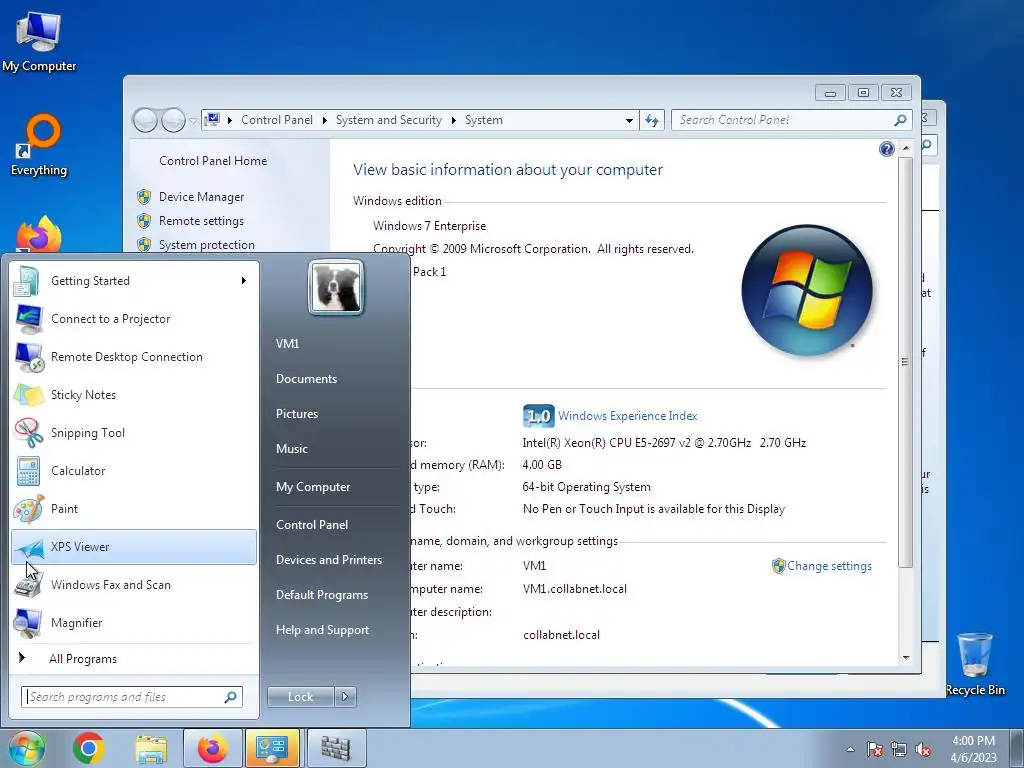Open Default Programs from Start menu
Screen dimensions: 1024x768
pyautogui.click(x=322, y=596)
